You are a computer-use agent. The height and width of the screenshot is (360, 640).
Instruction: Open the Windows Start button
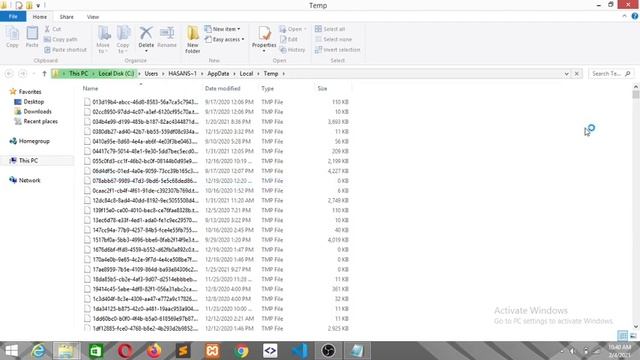[x=11, y=351]
